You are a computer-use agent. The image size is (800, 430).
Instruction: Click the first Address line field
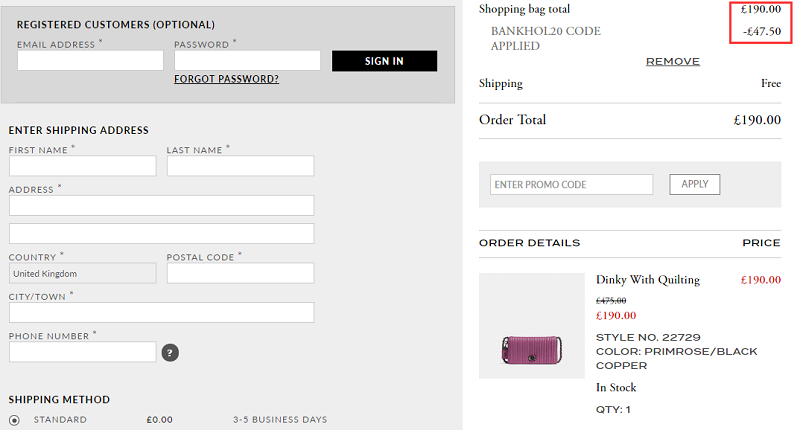click(x=161, y=205)
